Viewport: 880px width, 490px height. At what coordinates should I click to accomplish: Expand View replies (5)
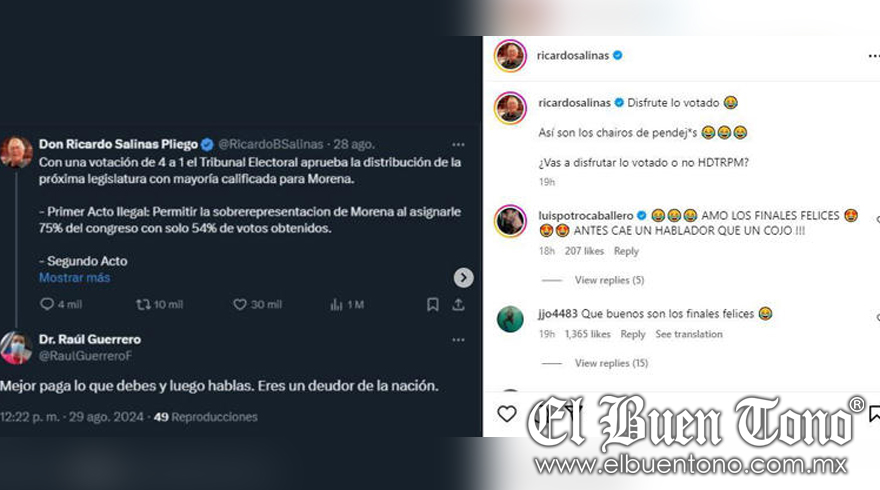pyautogui.click(x=609, y=280)
